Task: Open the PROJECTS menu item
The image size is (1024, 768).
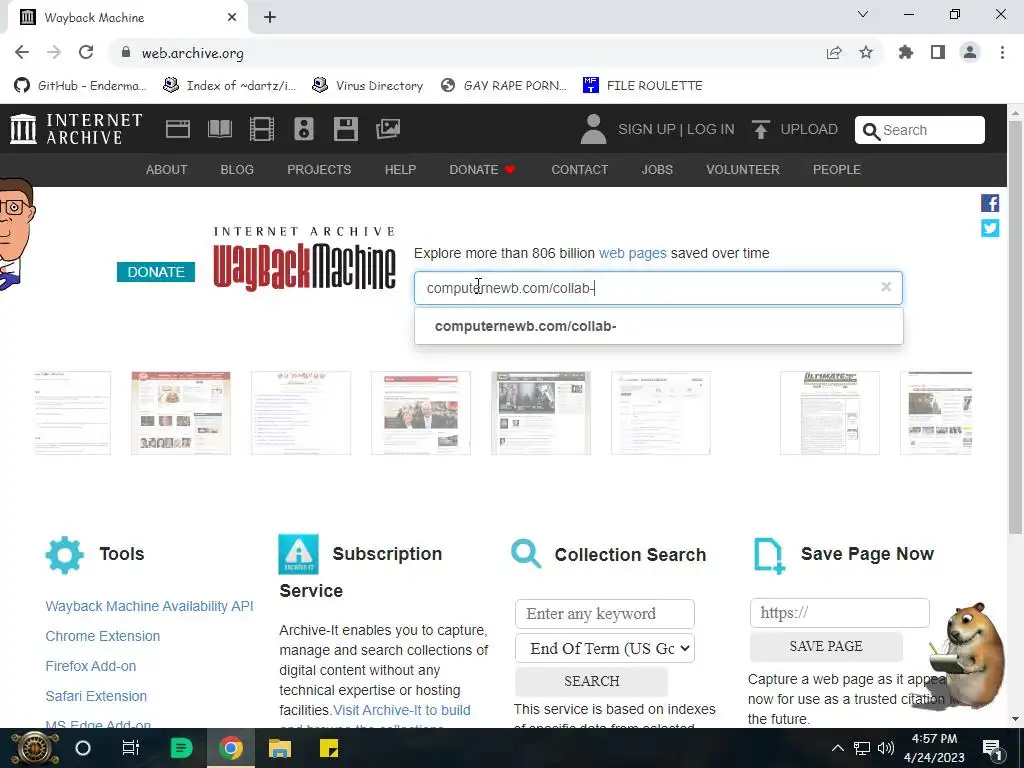Action: point(319,170)
